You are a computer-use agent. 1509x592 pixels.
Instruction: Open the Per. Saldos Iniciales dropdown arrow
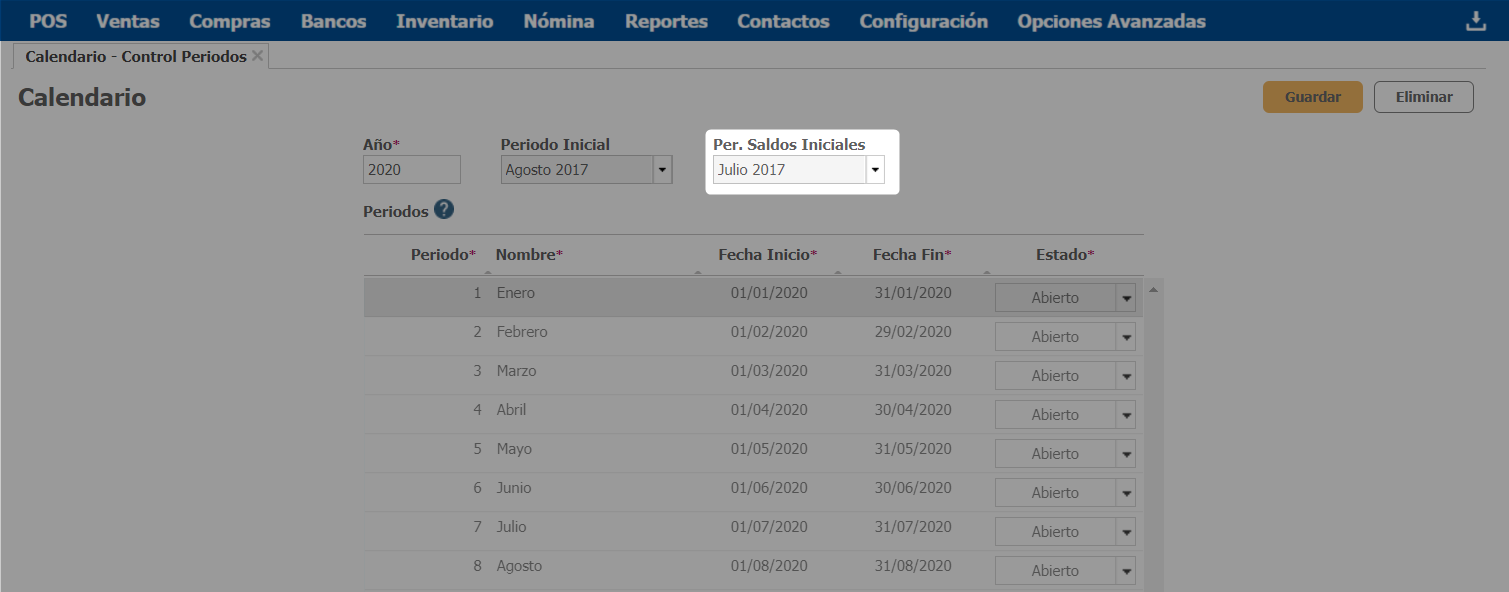(875, 170)
